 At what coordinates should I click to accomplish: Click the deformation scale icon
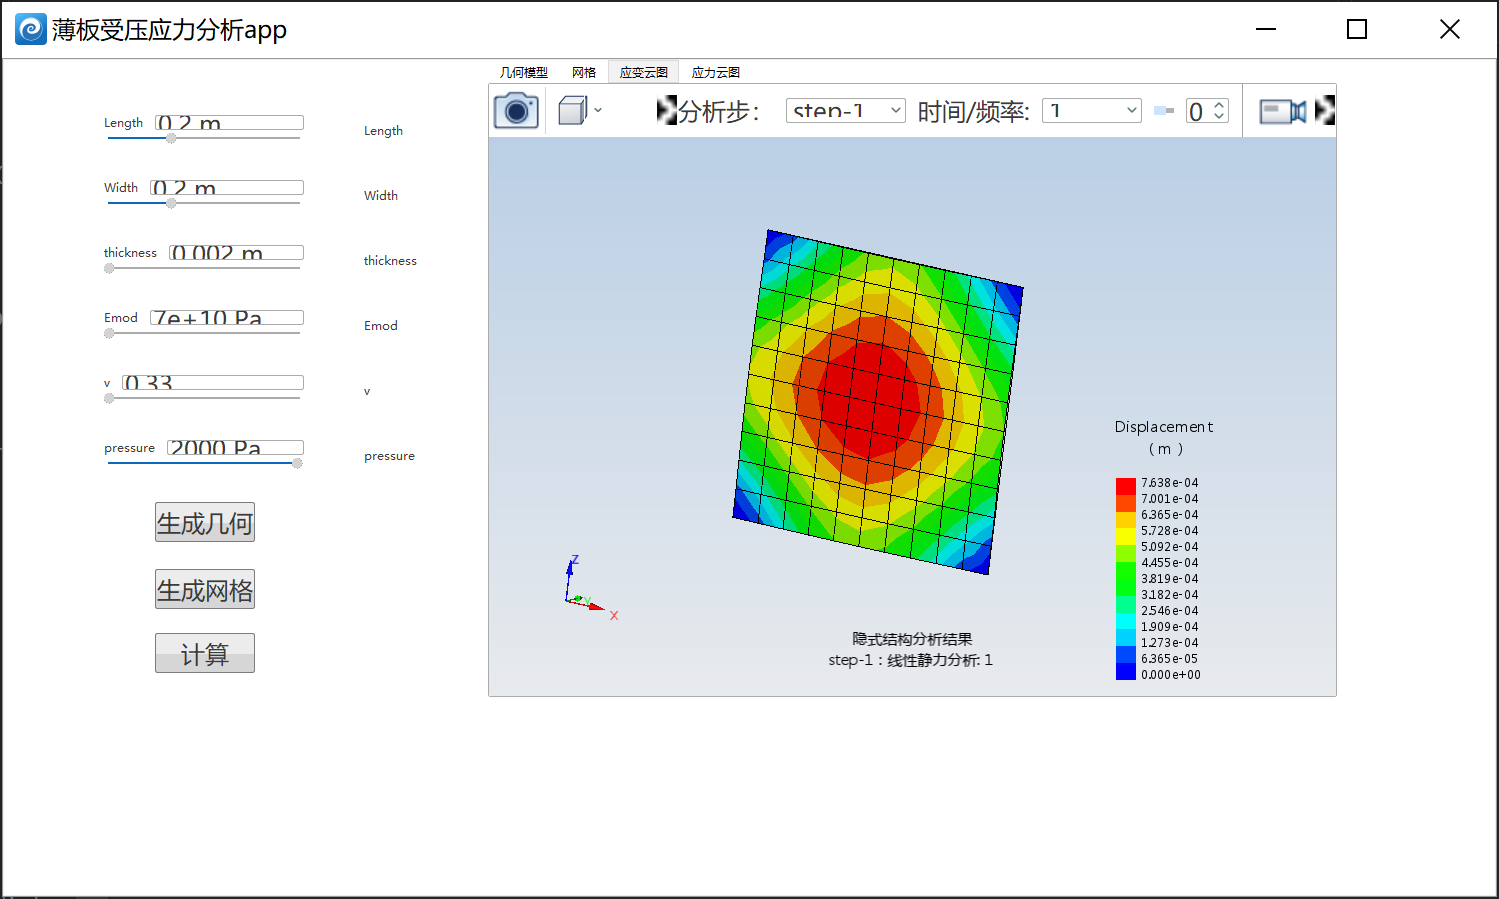pos(1163,110)
